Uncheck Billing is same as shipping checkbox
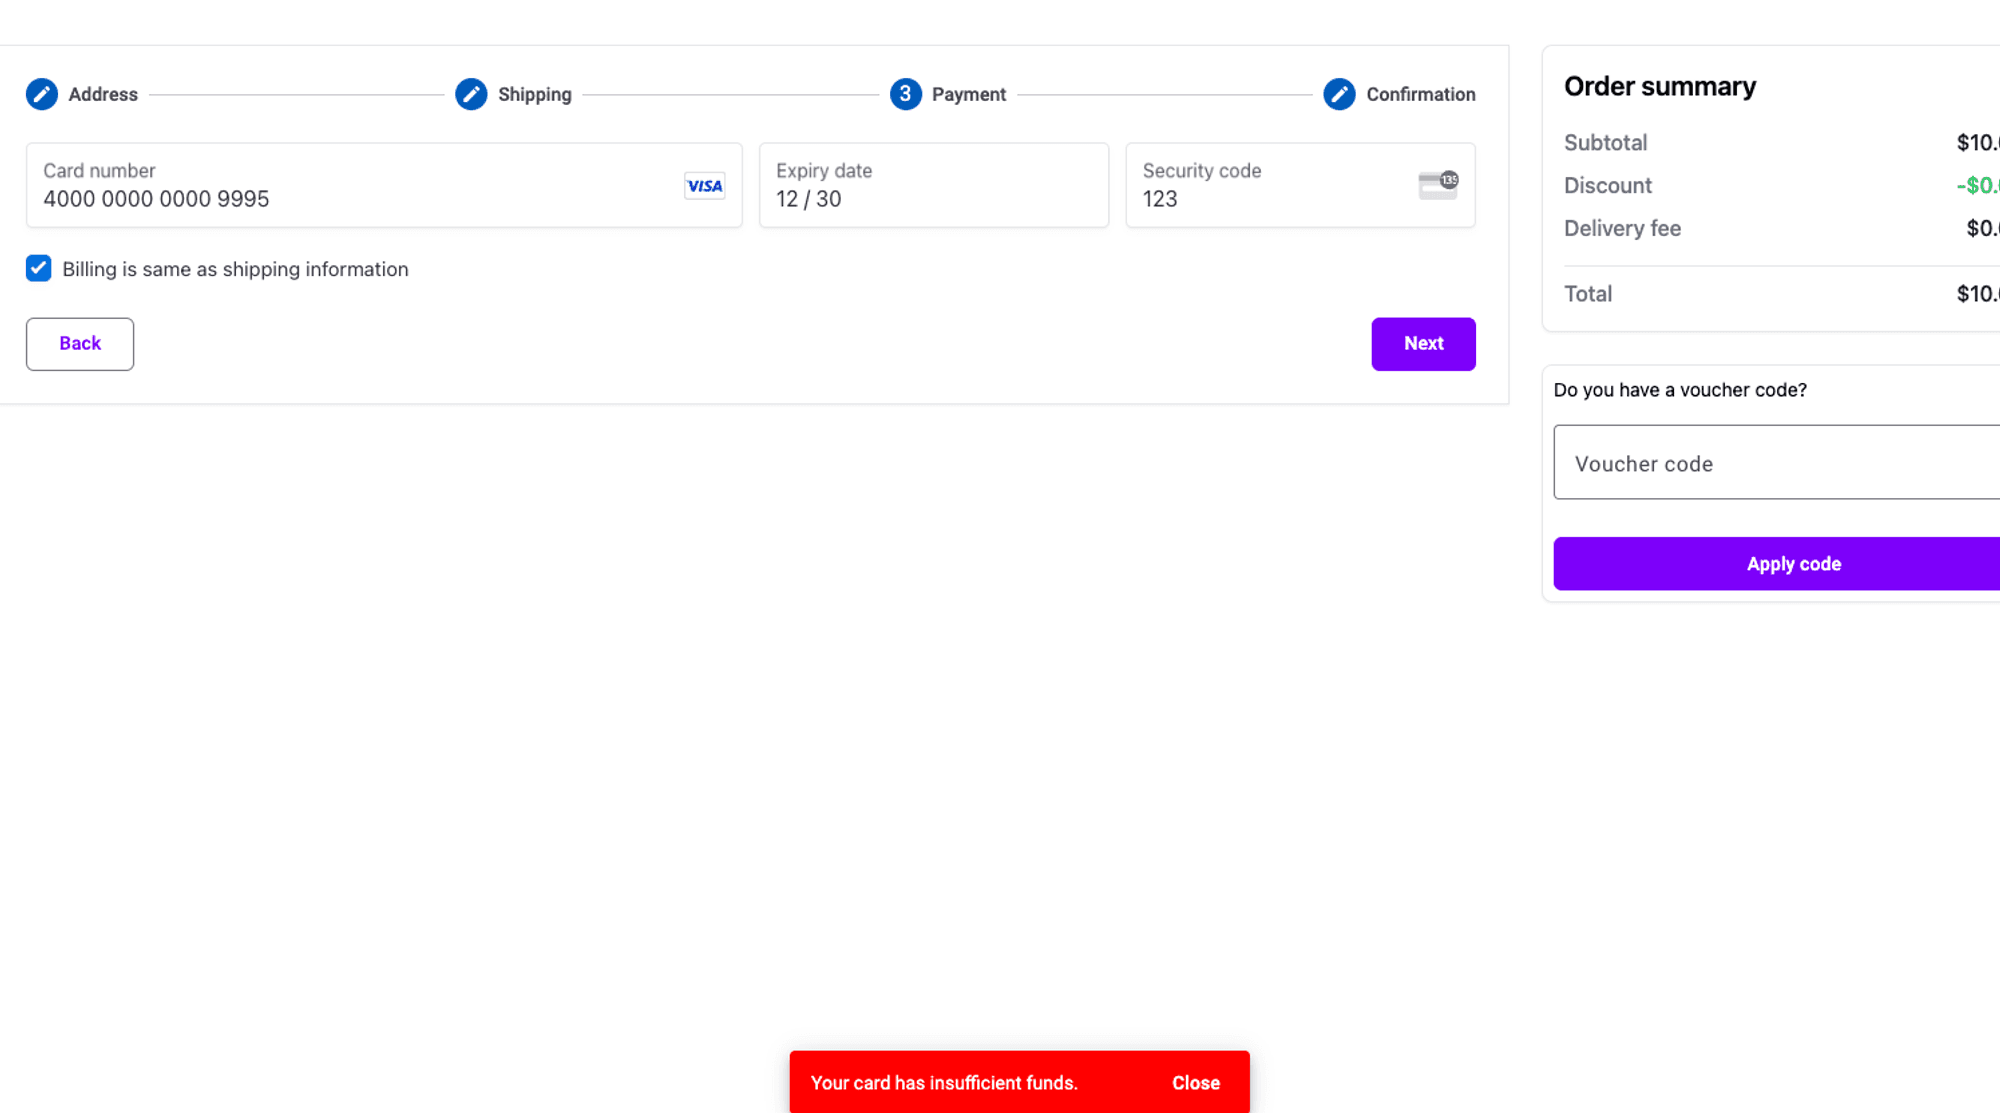The width and height of the screenshot is (2000, 1113). tap(39, 268)
